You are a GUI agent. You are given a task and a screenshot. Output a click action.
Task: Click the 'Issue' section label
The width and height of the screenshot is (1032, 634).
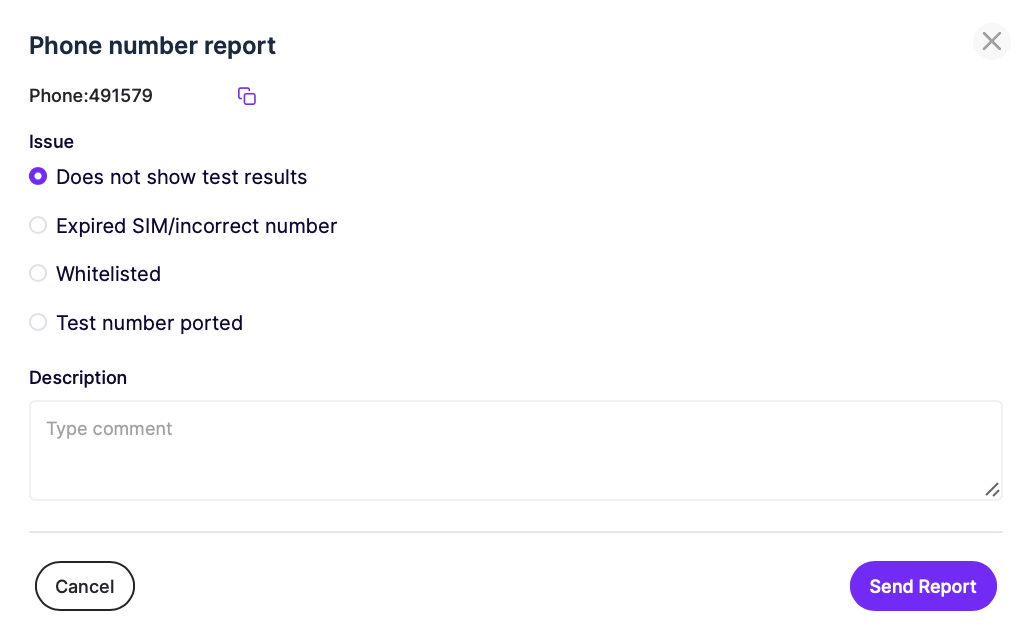point(51,142)
